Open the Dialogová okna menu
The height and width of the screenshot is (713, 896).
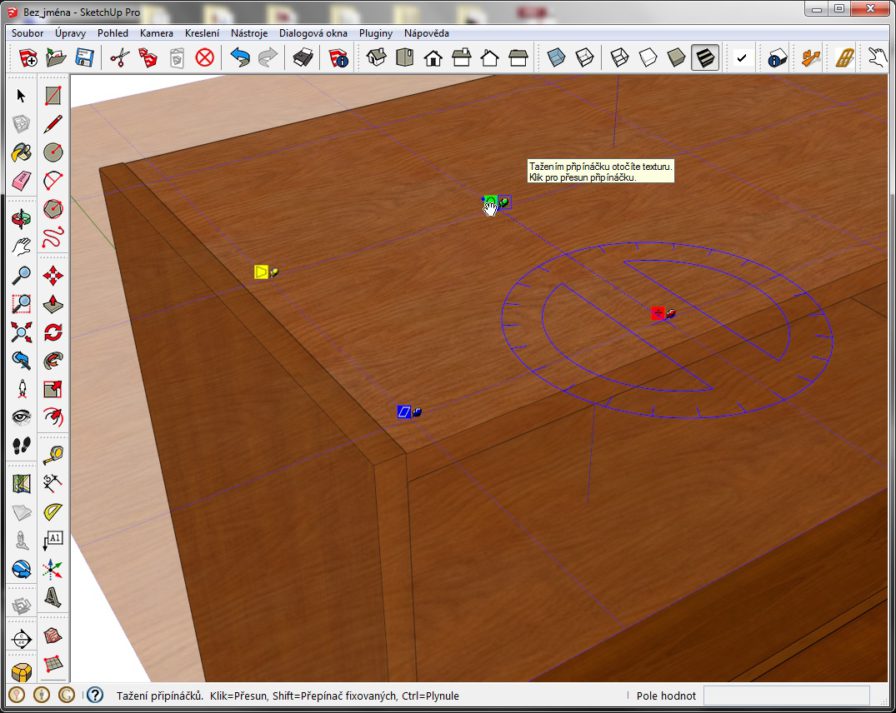313,33
